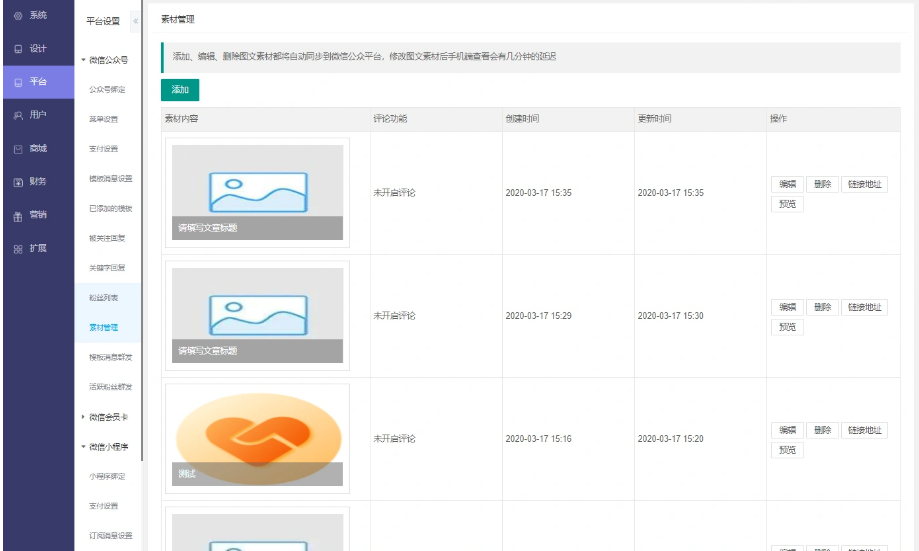Click 链接地址 for the 15:35 material row

pos(864,184)
